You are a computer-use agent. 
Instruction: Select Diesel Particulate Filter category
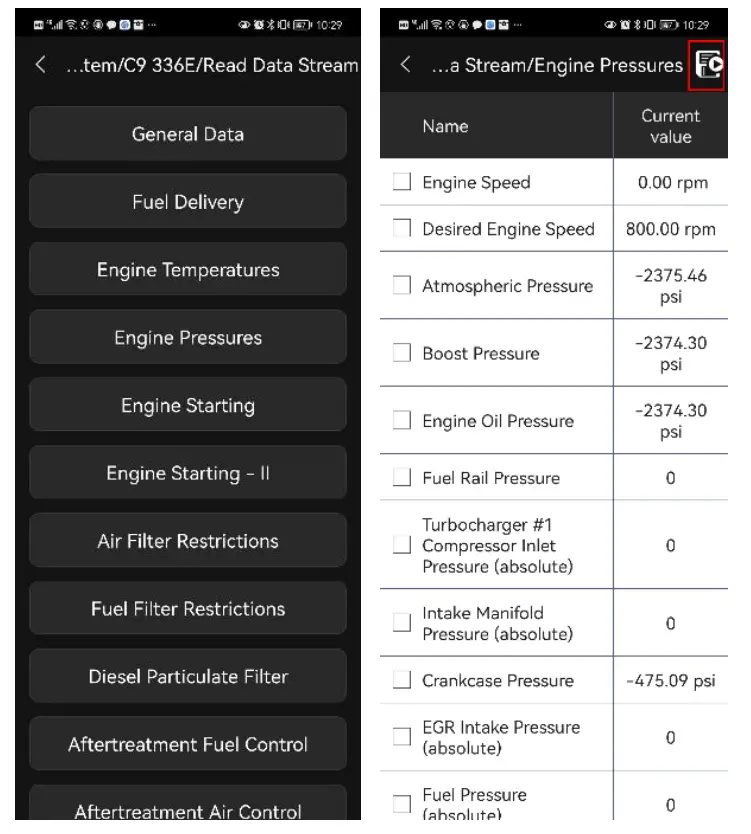tap(188, 677)
